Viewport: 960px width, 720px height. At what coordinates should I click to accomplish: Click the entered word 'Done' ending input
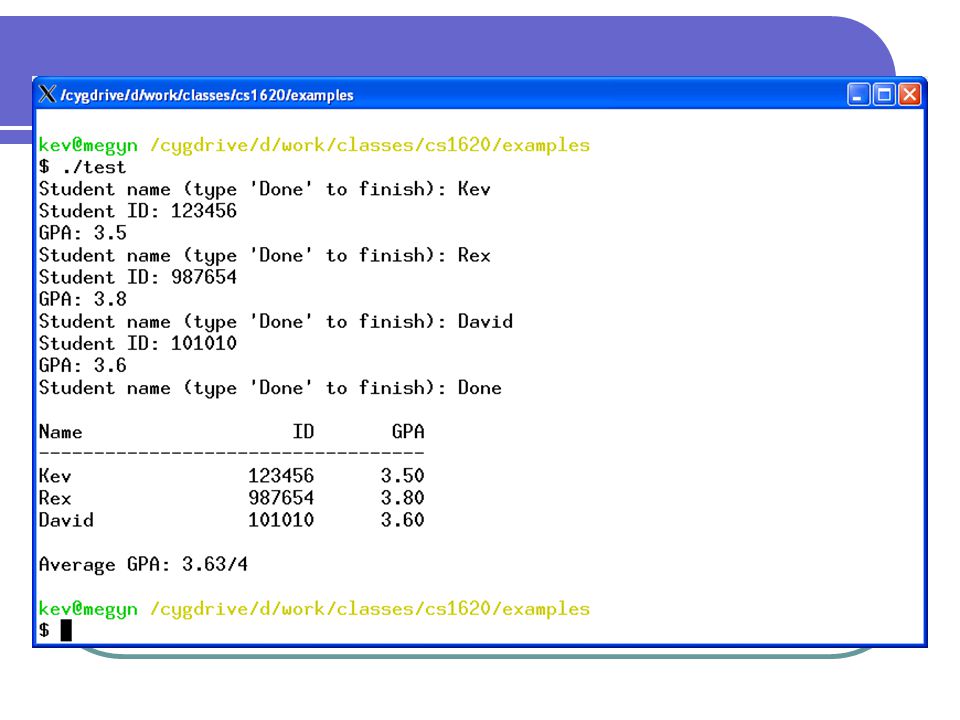479,387
